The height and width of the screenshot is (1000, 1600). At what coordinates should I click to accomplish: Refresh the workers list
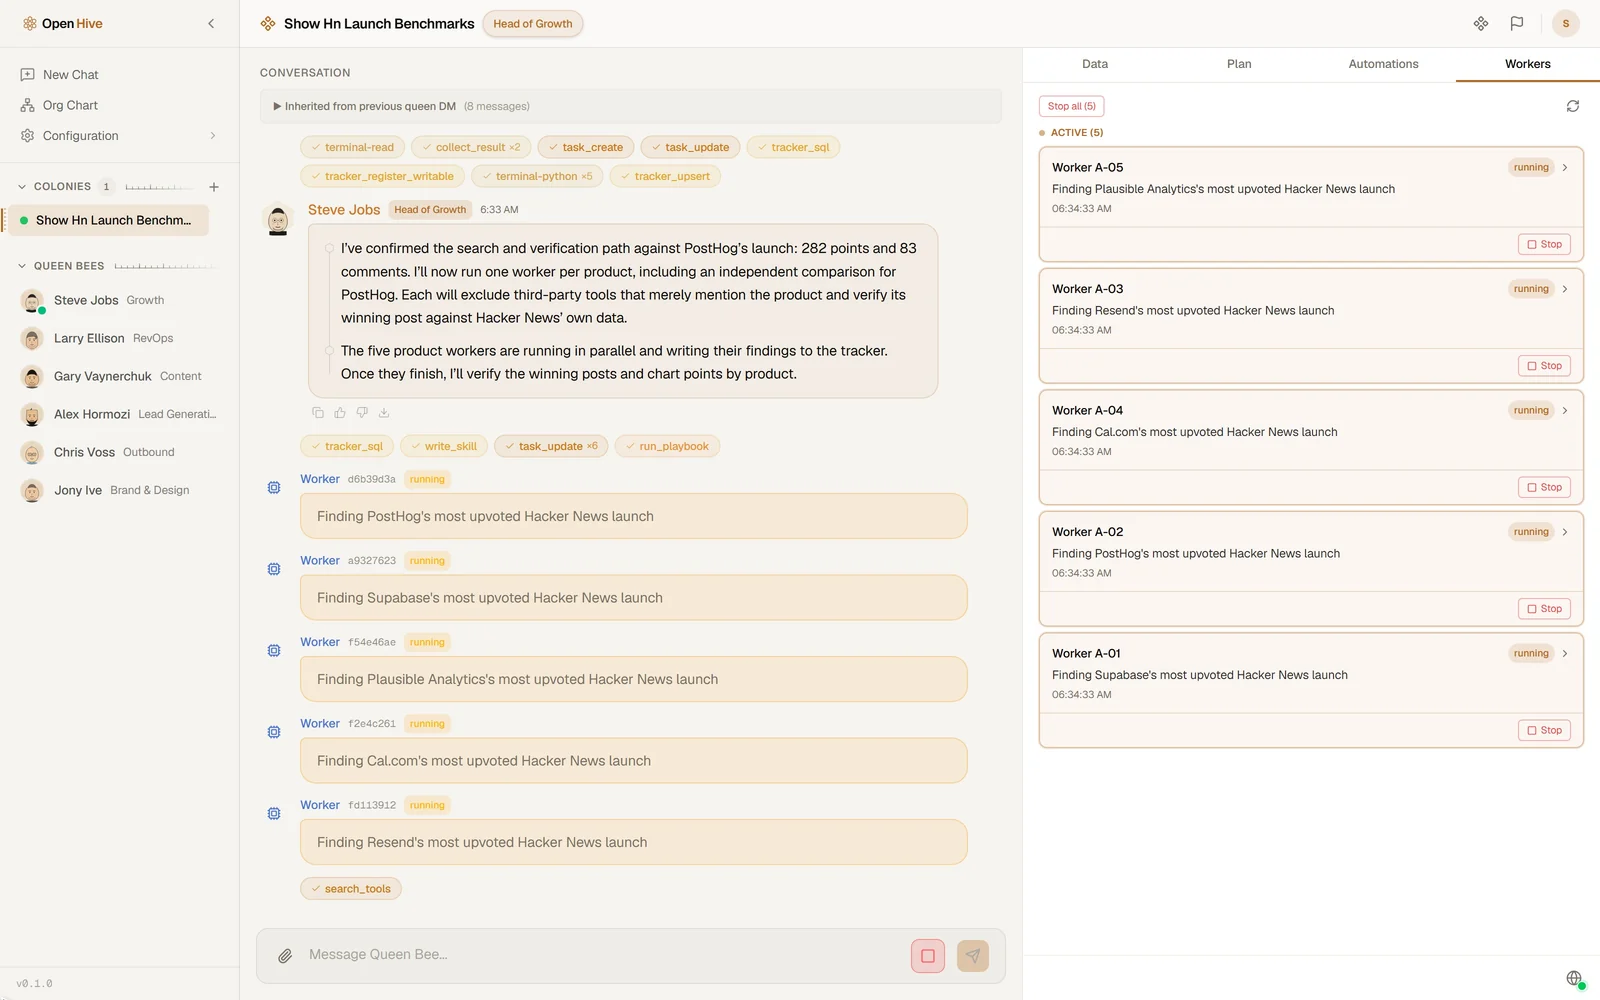[1573, 106]
